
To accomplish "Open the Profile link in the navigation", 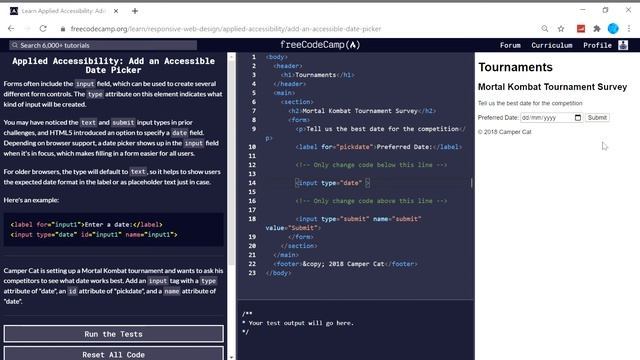I will (x=598, y=45).
